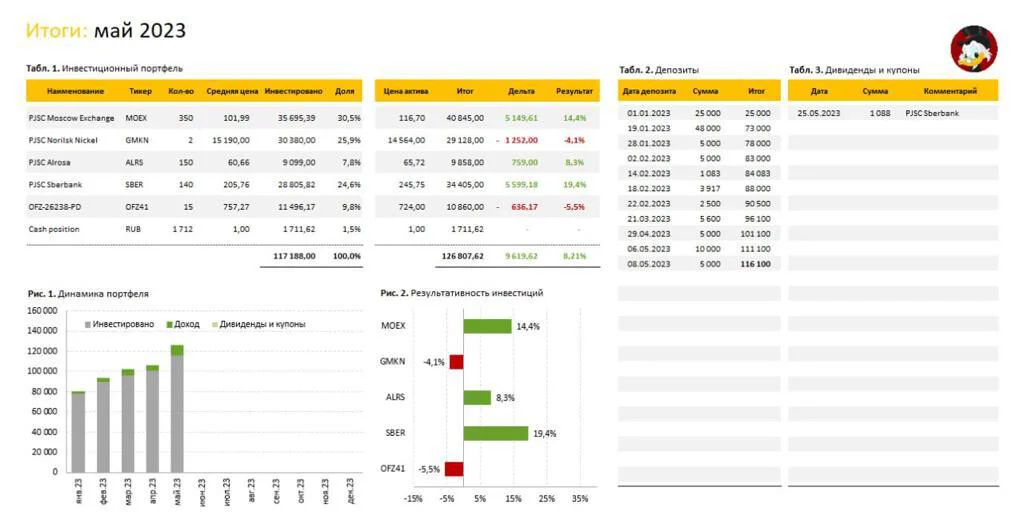
Task: Click the Тикер column header
Action: (140, 91)
